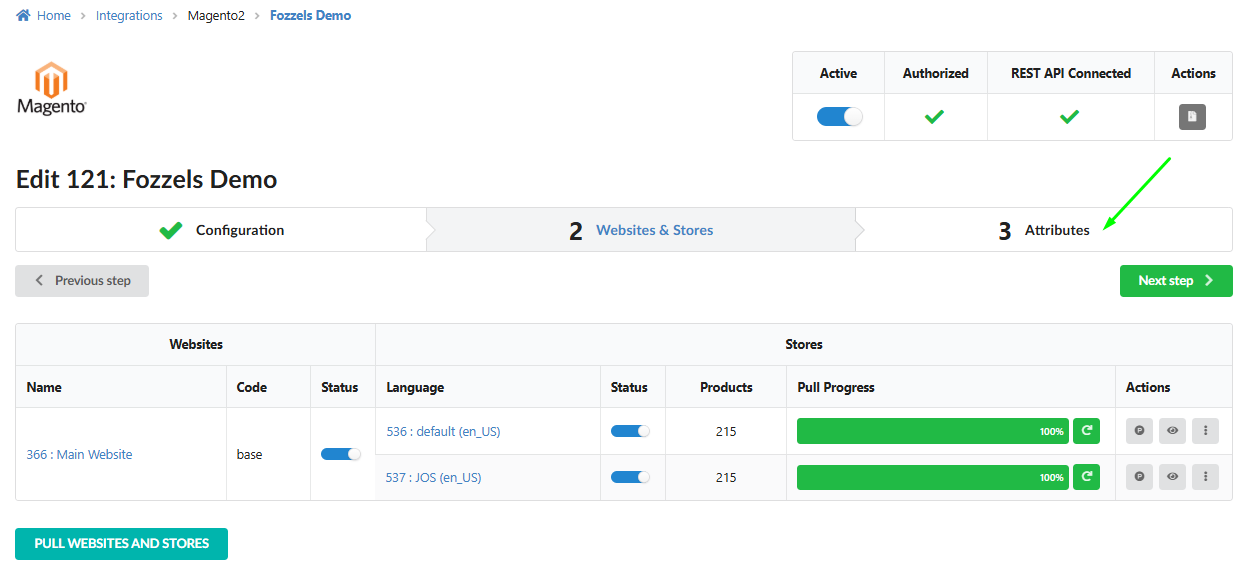View 537 JOS store with eye icon
1247x575 pixels.
(x=1172, y=477)
